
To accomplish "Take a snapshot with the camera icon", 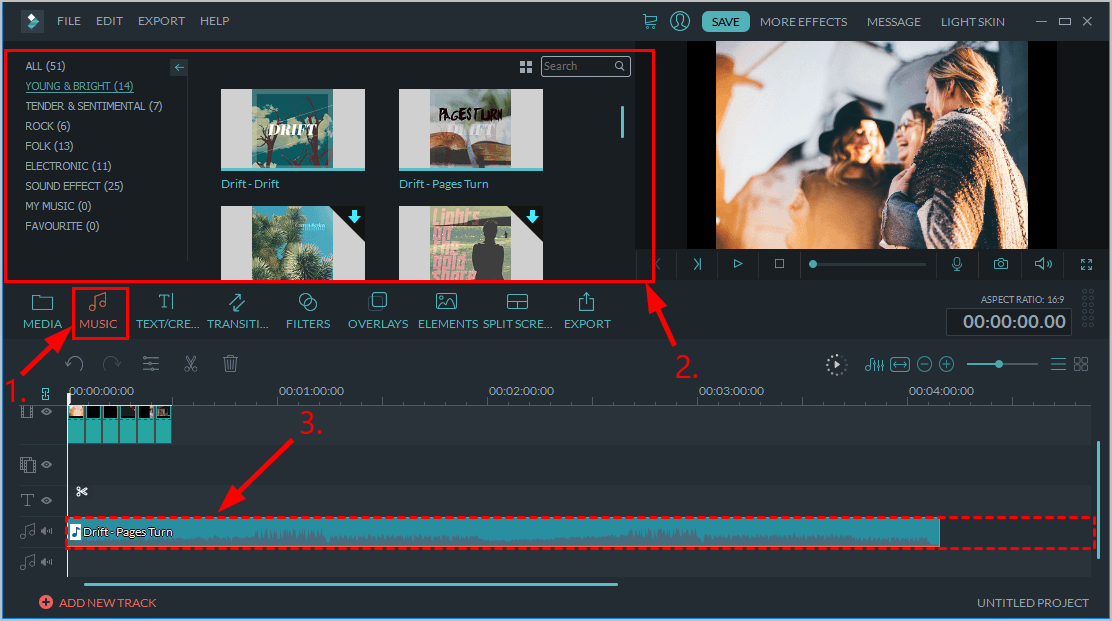I will 1001,264.
